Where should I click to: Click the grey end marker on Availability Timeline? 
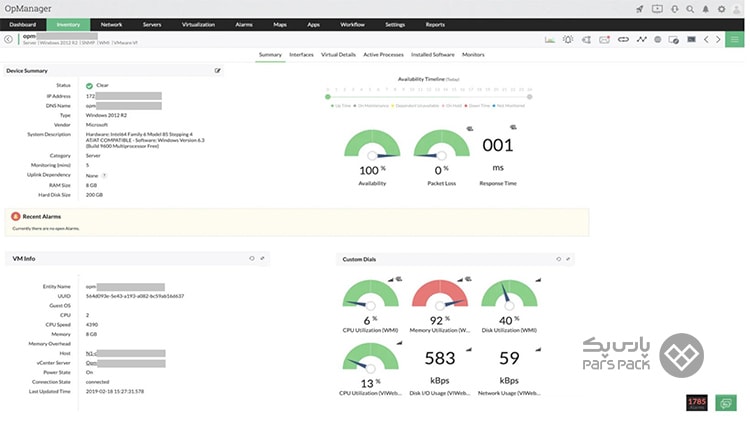529,97
